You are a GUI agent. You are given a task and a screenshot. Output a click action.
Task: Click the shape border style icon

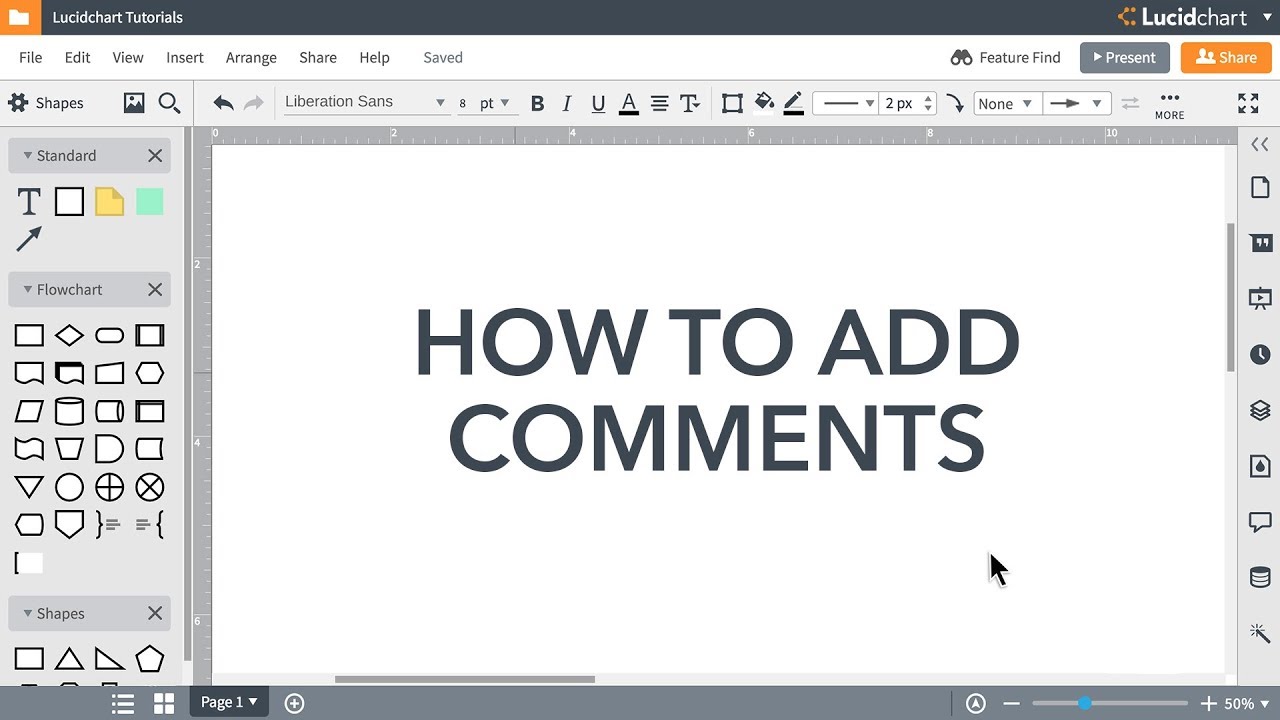coord(732,103)
